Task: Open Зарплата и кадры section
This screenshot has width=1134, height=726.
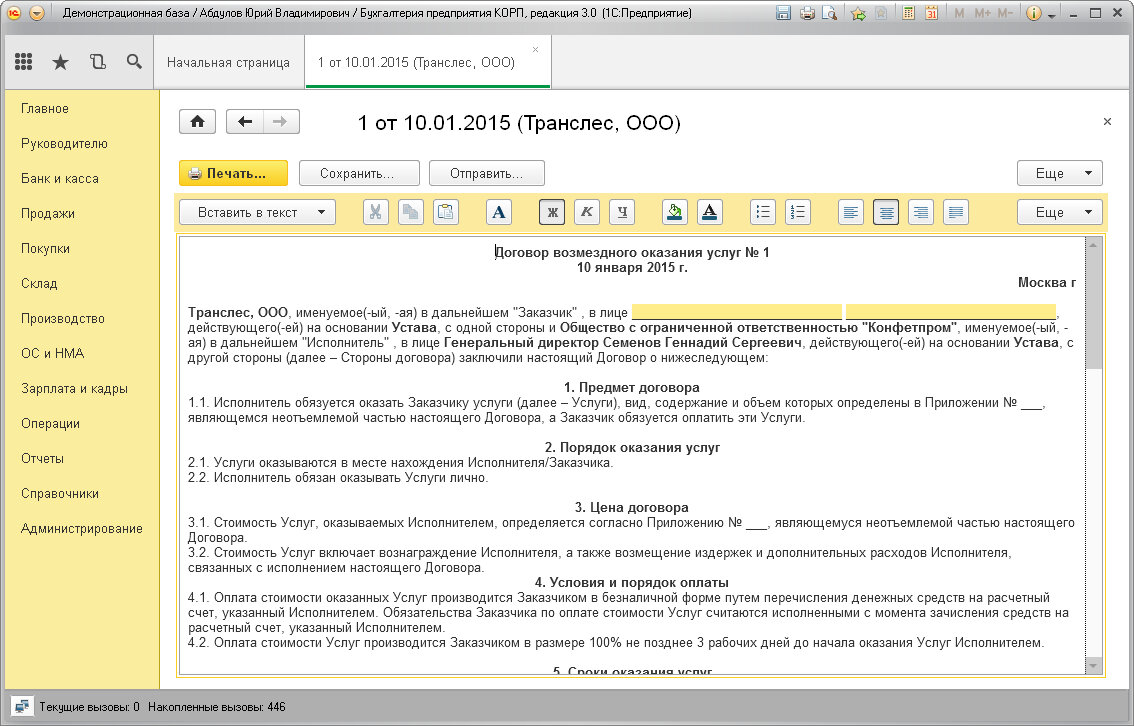Action: [74, 388]
